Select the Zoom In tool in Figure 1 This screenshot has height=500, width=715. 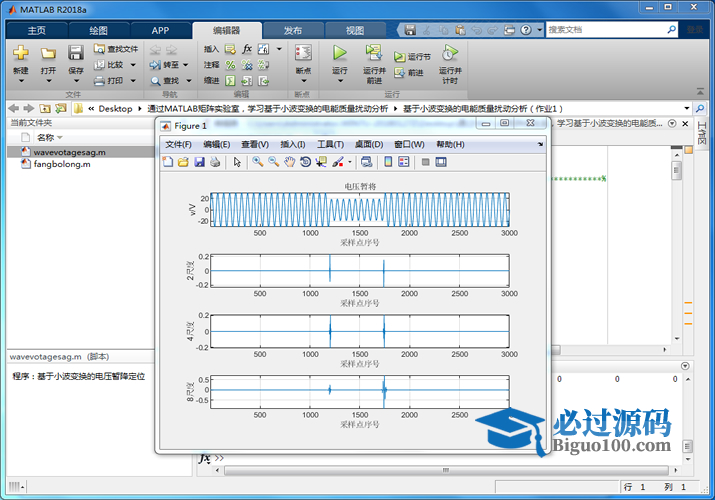pos(258,162)
